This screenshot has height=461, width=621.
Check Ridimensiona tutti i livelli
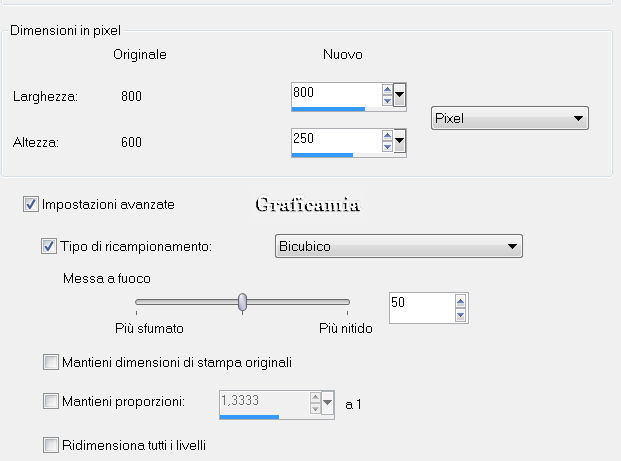point(50,444)
